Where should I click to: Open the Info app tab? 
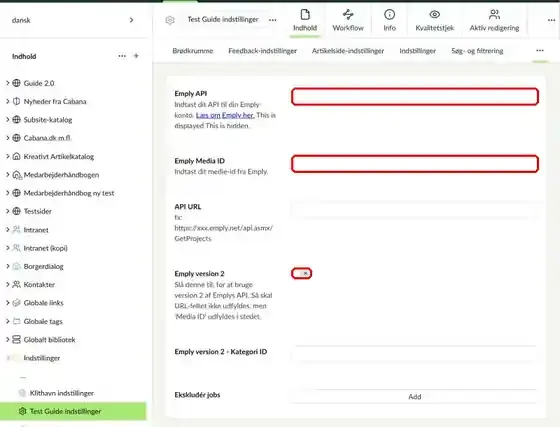tap(389, 20)
